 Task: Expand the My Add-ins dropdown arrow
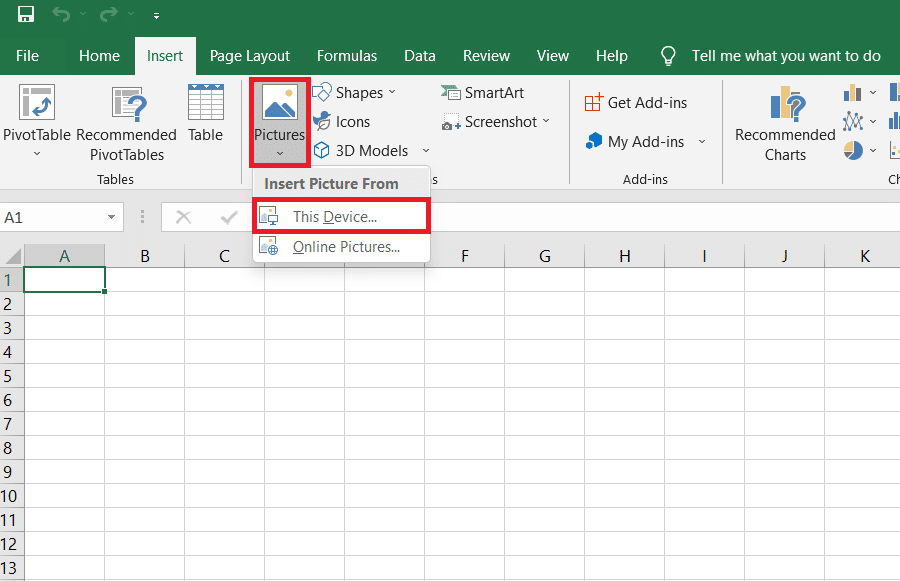click(x=701, y=141)
